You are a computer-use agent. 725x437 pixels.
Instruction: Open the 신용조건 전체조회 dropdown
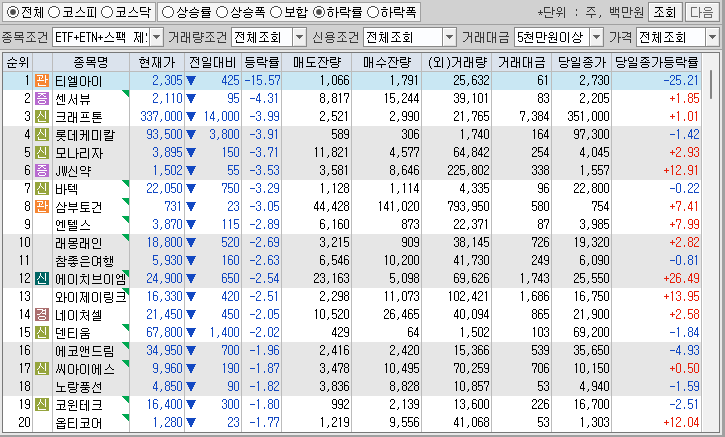449,37
